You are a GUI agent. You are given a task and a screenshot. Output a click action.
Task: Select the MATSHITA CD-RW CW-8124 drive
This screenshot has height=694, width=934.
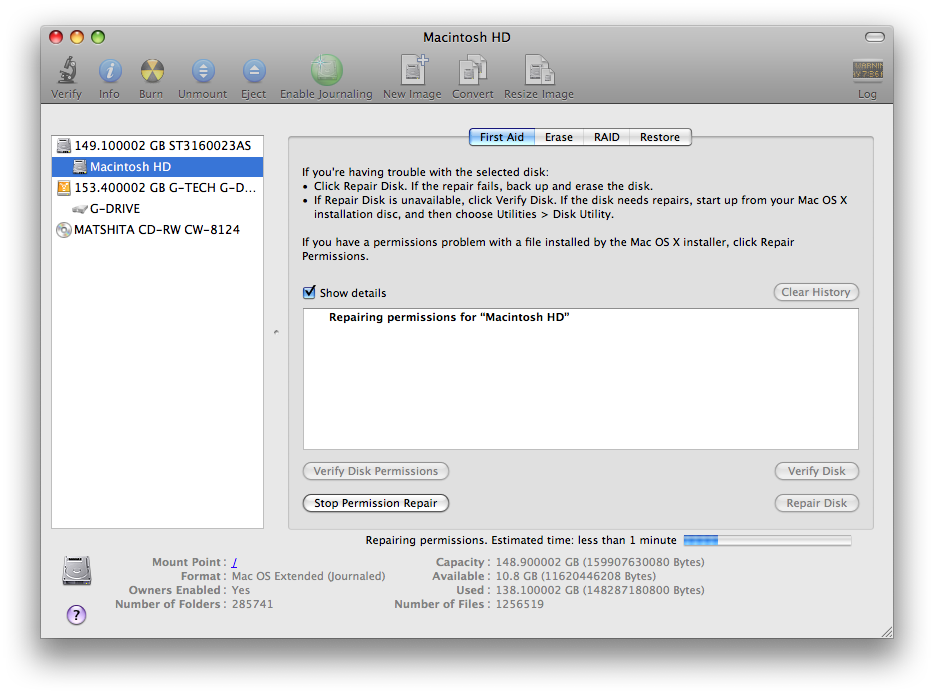(157, 229)
